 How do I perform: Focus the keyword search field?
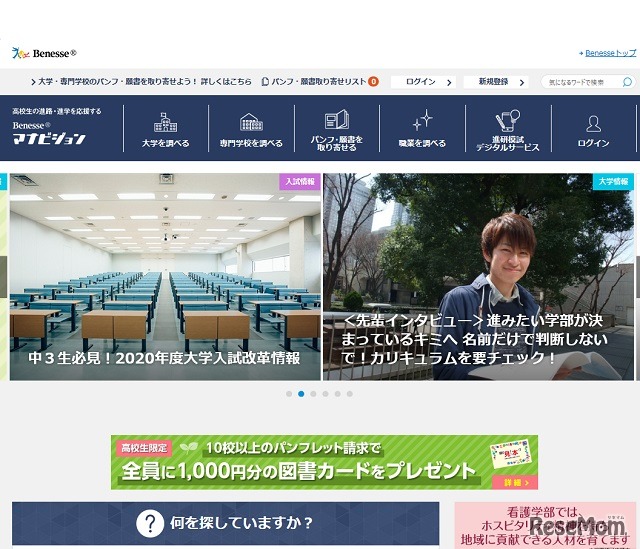pyautogui.click(x=584, y=82)
